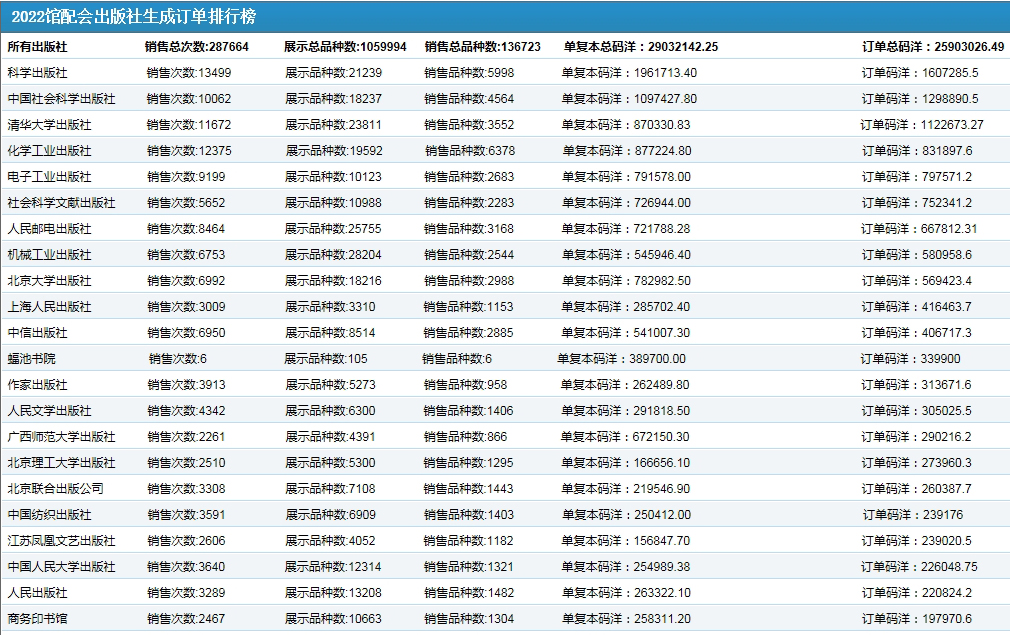
Task: Select the 人民文学出版社 publisher name
Action: point(49,411)
